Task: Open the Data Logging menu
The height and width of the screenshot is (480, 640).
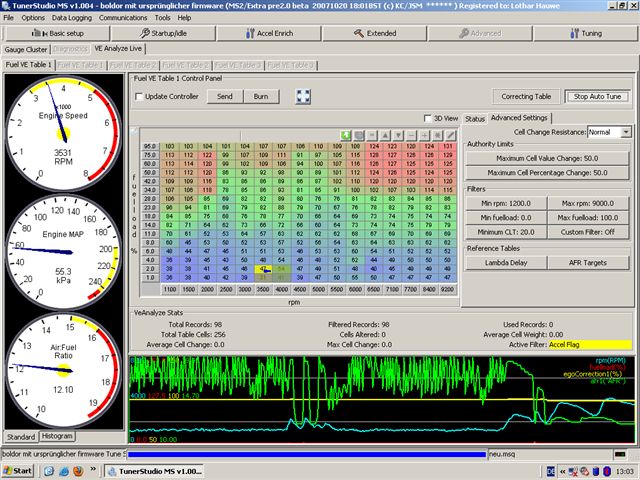Action: point(71,17)
